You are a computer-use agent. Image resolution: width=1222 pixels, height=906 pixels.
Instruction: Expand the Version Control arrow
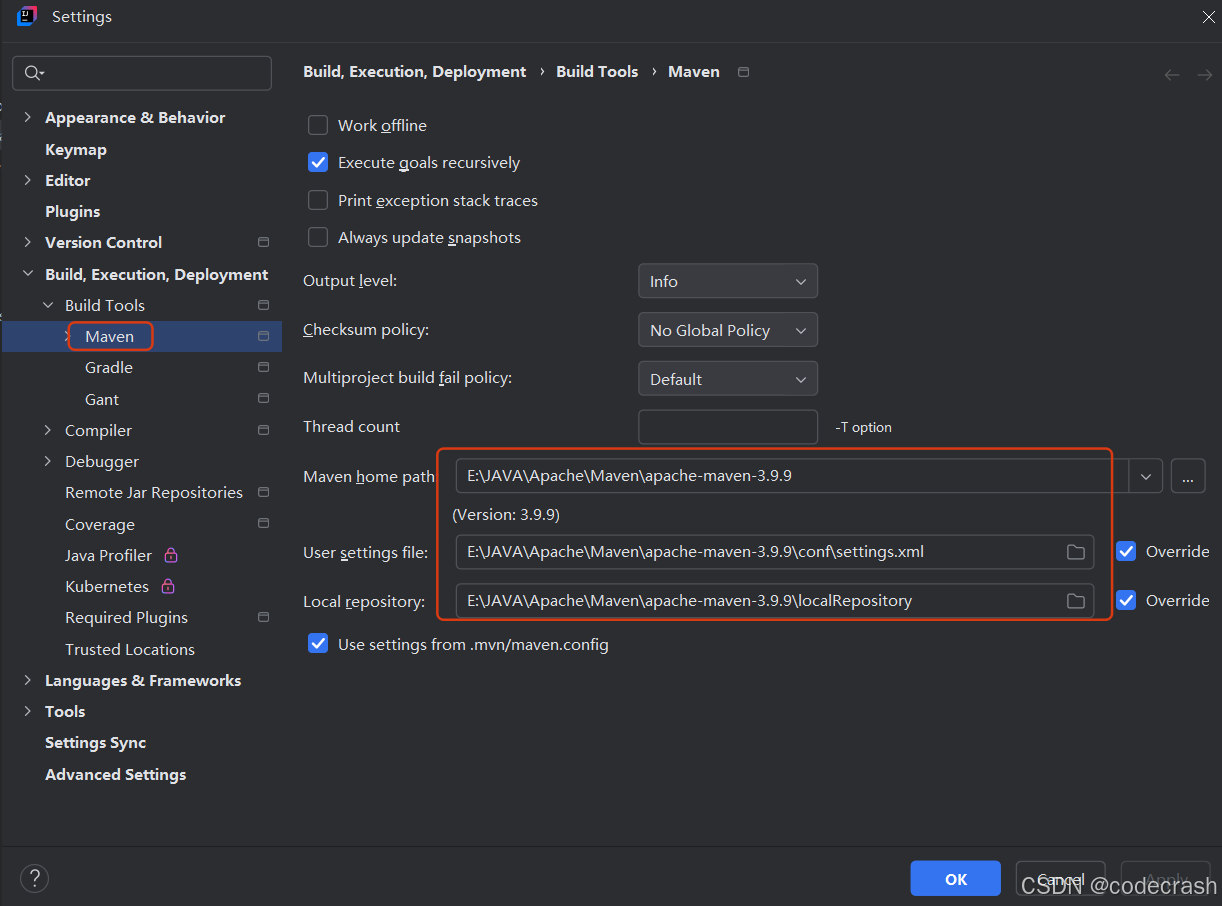28,242
